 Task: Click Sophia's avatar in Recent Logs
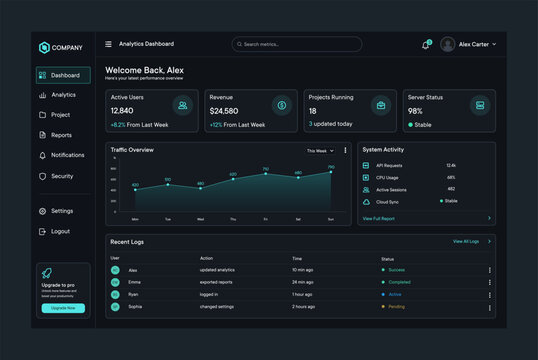(x=115, y=307)
